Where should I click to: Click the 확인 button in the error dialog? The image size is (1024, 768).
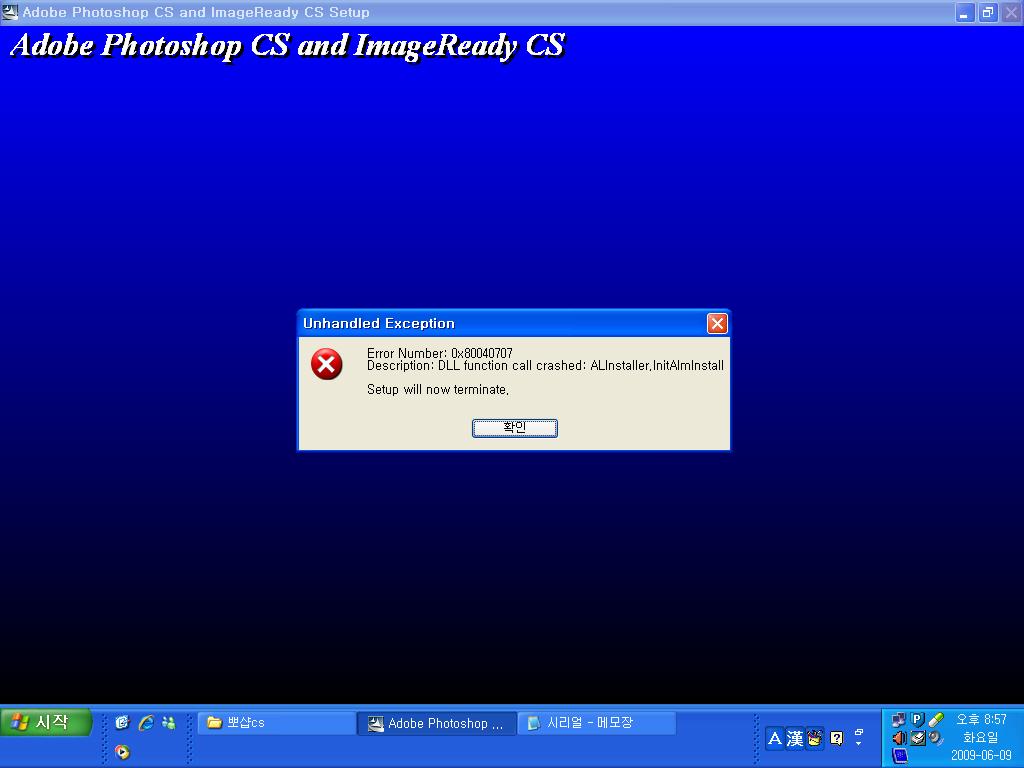click(x=515, y=428)
